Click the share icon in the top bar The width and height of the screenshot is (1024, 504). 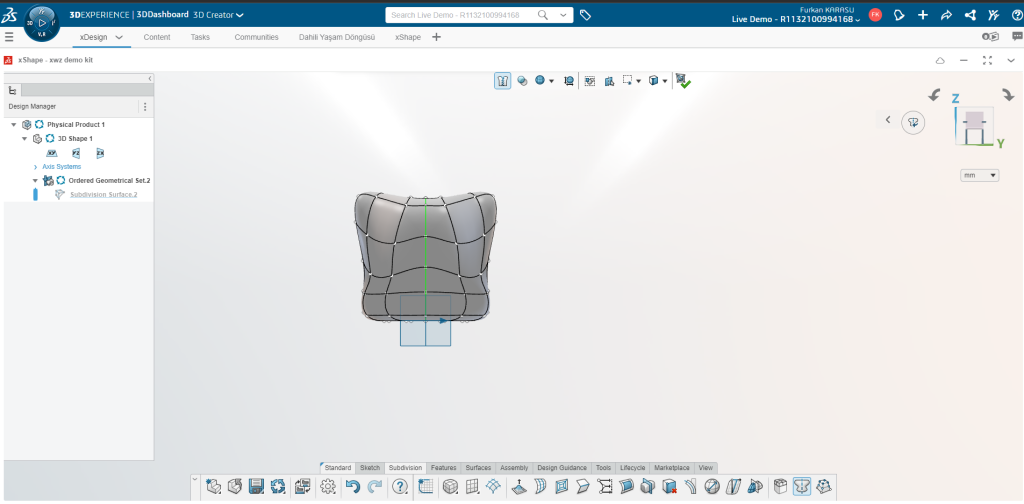[x=969, y=15]
